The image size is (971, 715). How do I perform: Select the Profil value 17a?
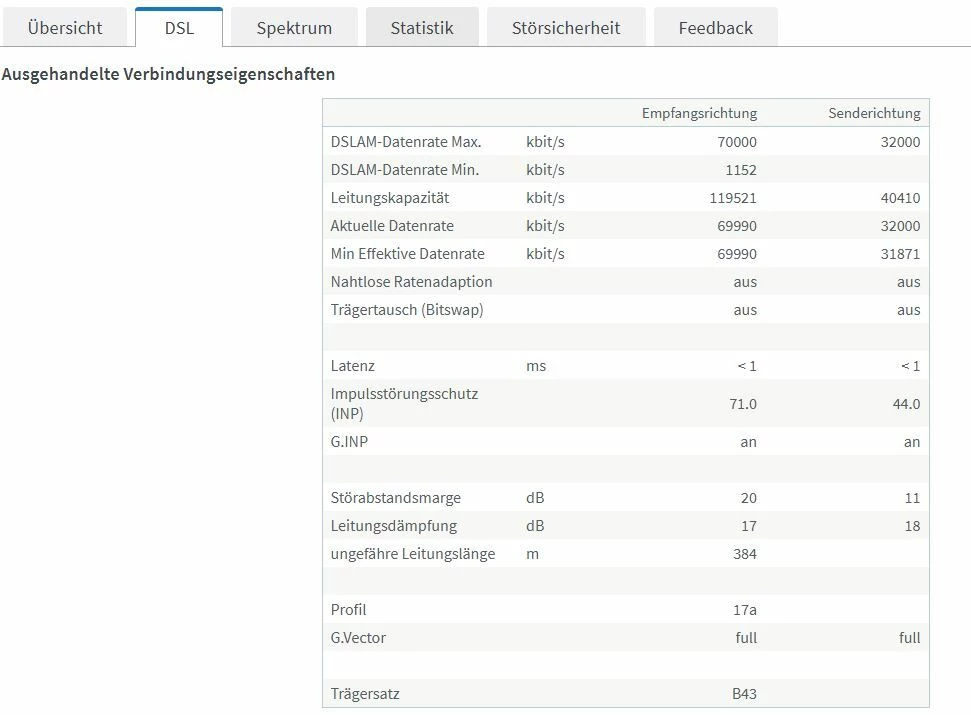click(745, 610)
